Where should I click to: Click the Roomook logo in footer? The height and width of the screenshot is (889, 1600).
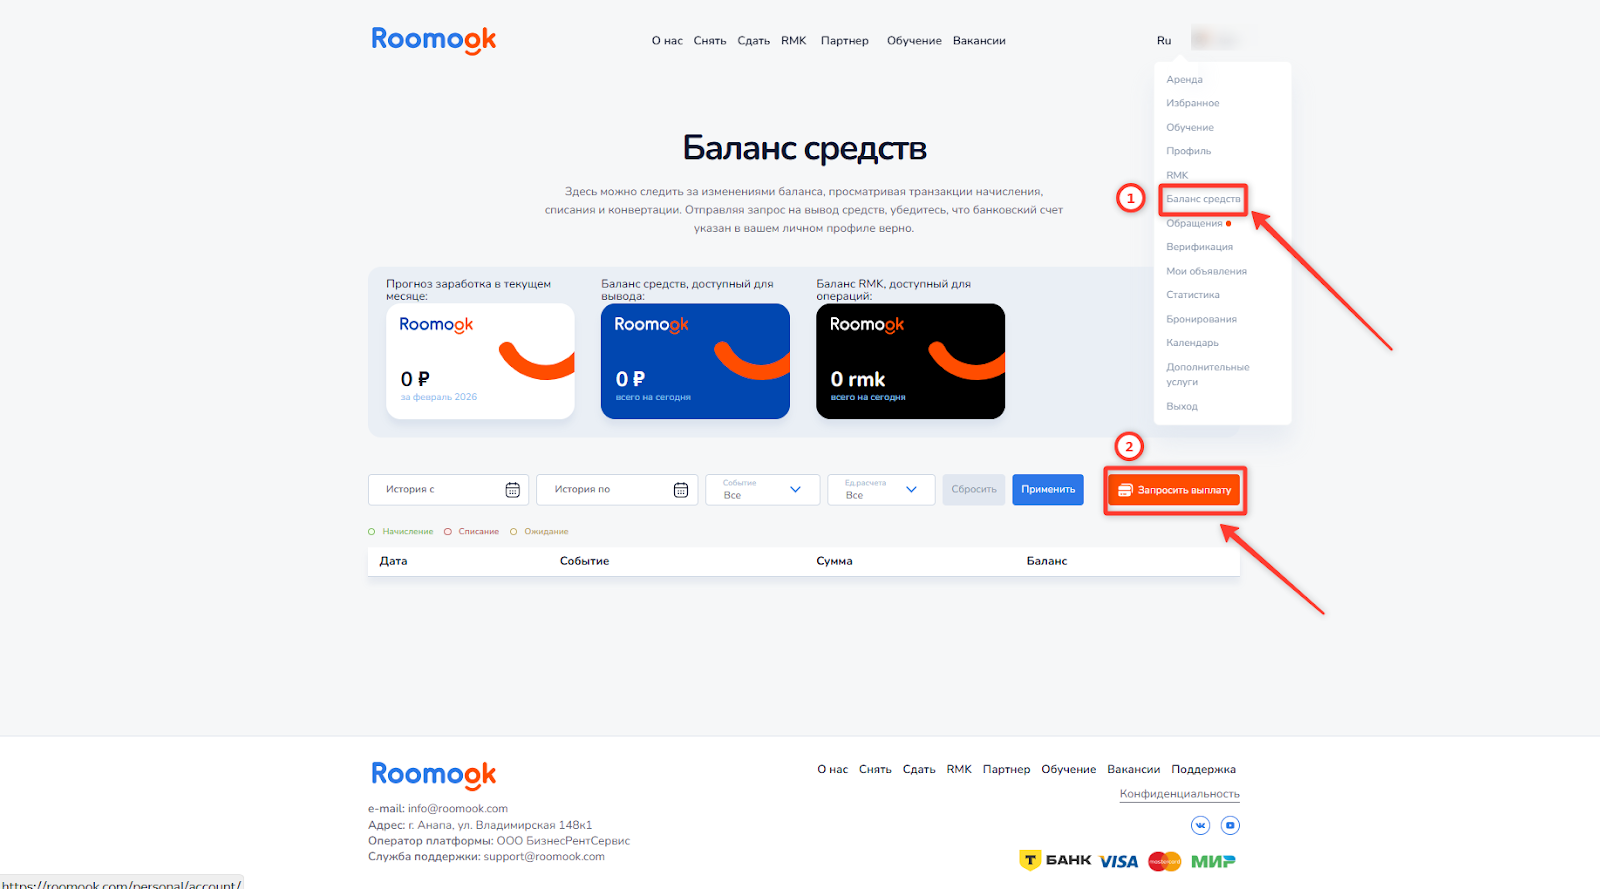[x=434, y=775]
